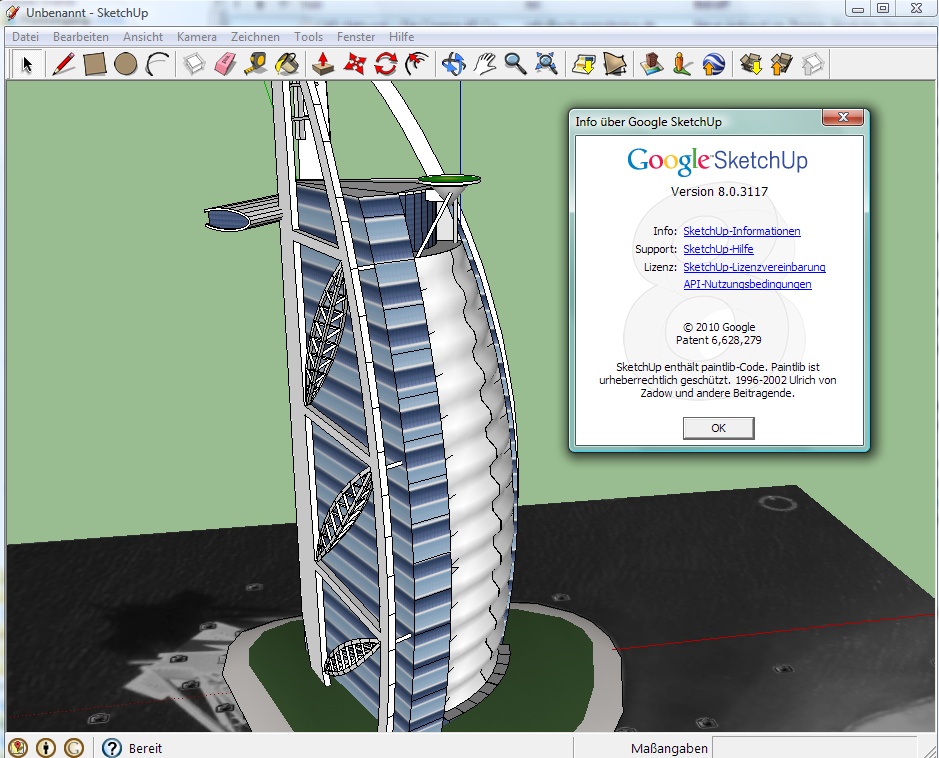Open the Datei menu

[26, 37]
